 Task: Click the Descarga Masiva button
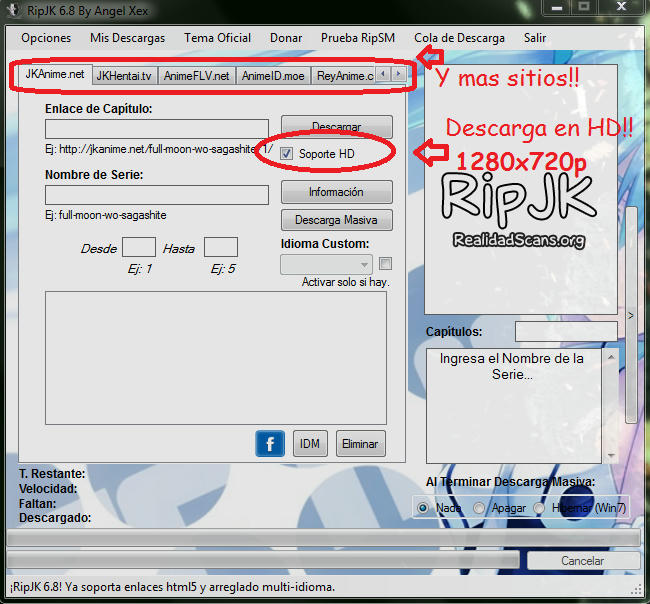[x=337, y=220]
